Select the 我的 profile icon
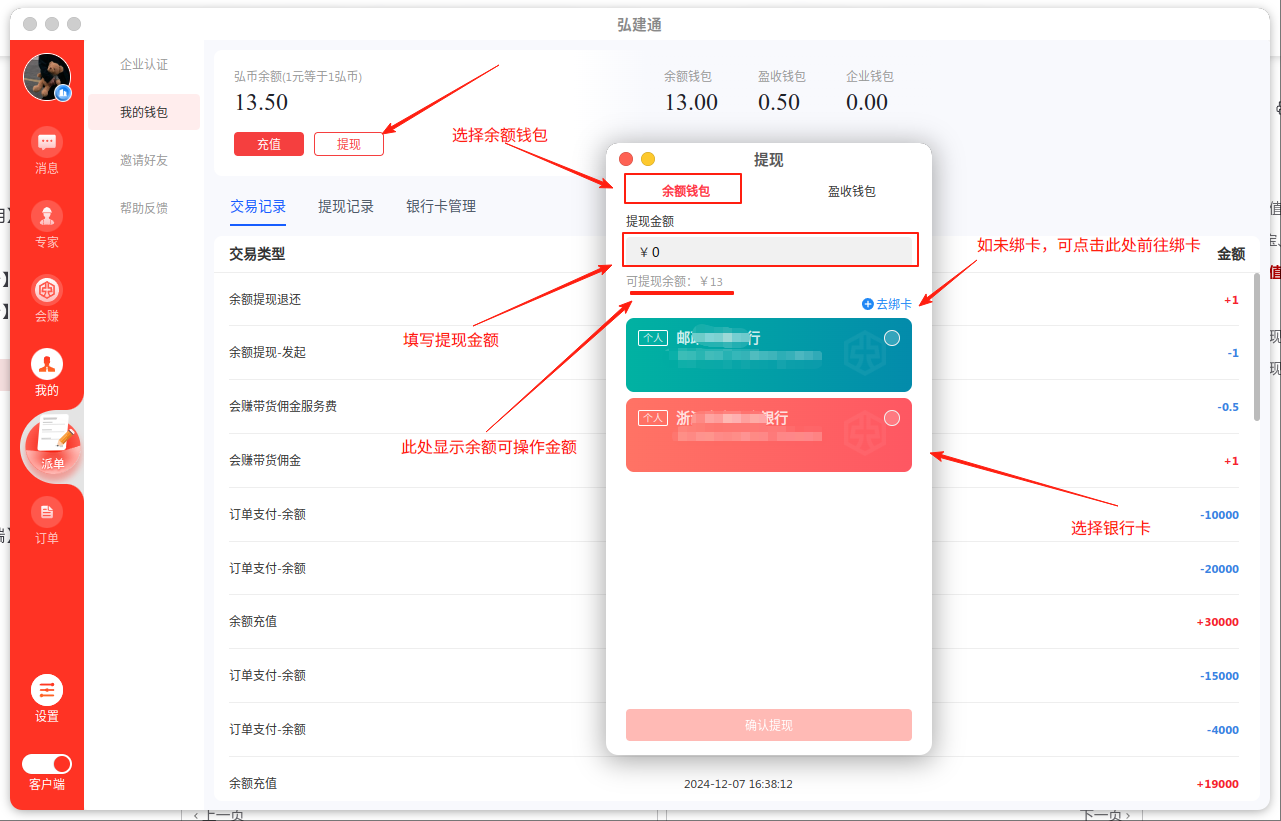This screenshot has height=821, width=1281. [x=47, y=365]
